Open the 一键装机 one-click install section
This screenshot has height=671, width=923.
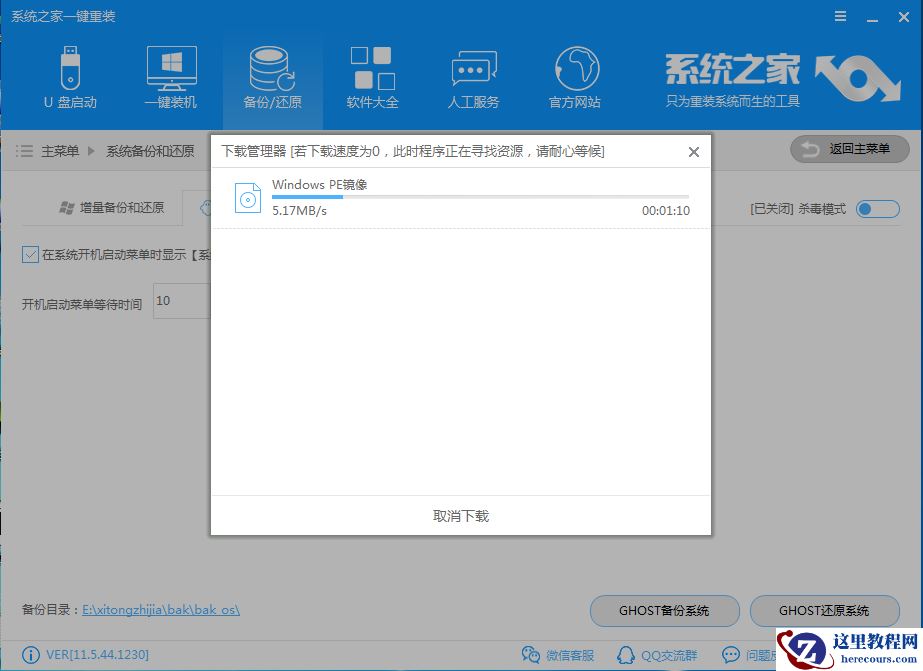[x=170, y=75]
